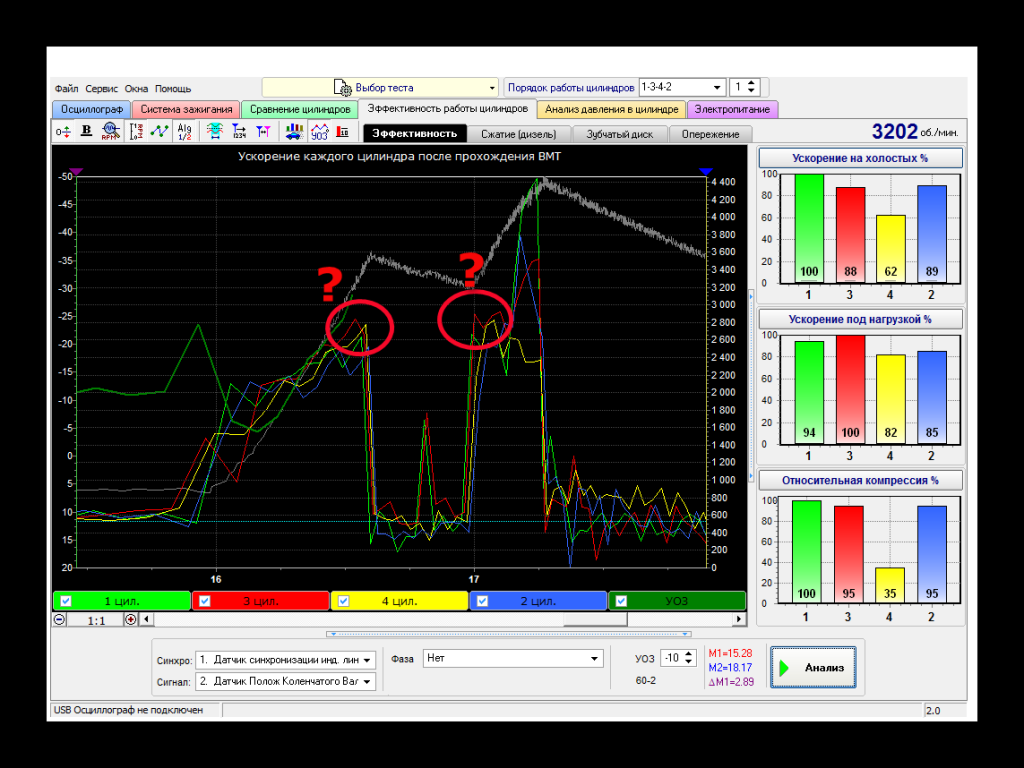Click the '3202 об./мин.' RPM readout
This screenshot has width=1024, height=768.
coord(915,132)
